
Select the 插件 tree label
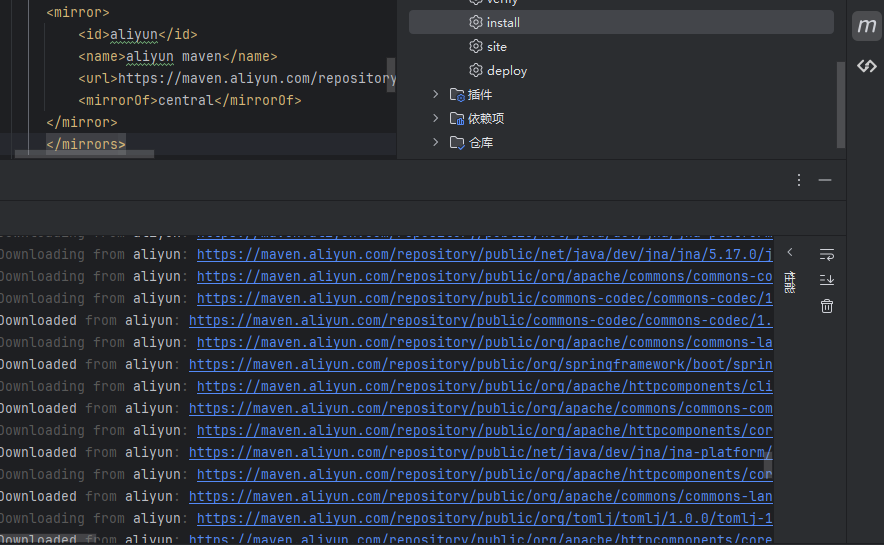coord(480,95)
